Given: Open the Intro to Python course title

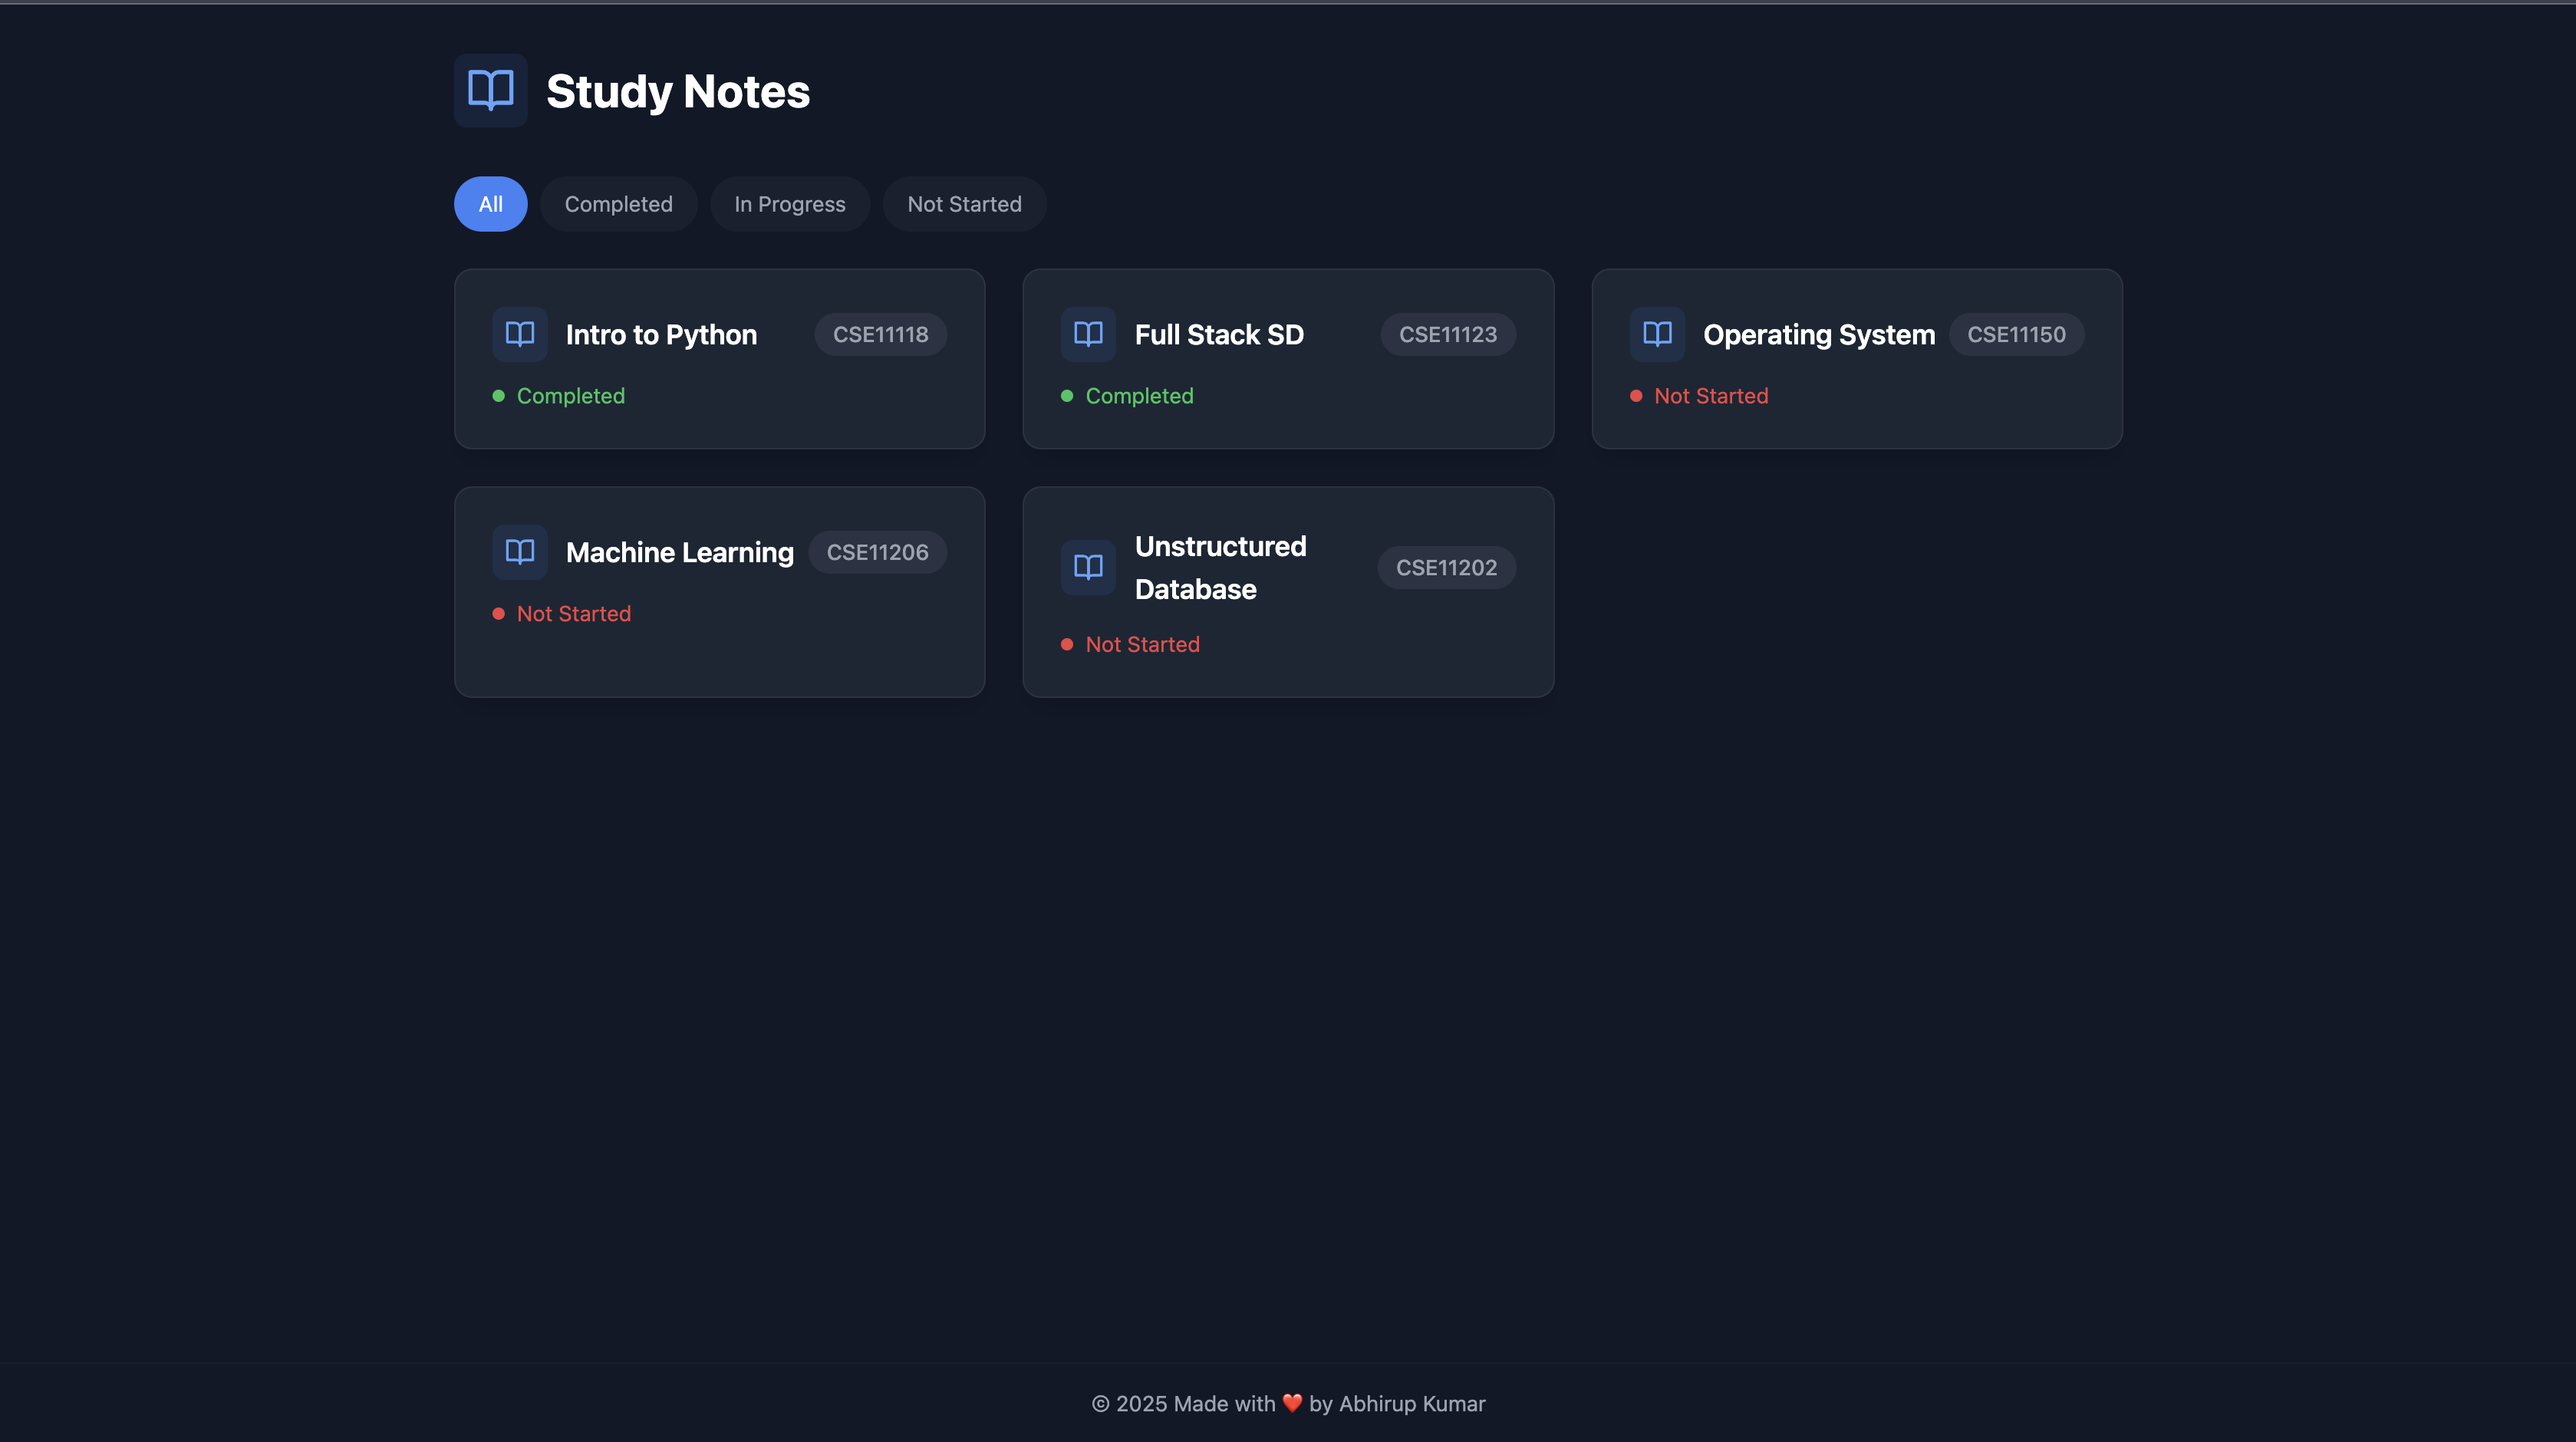Looking at the screenshot, I should [x=661, y=334].
